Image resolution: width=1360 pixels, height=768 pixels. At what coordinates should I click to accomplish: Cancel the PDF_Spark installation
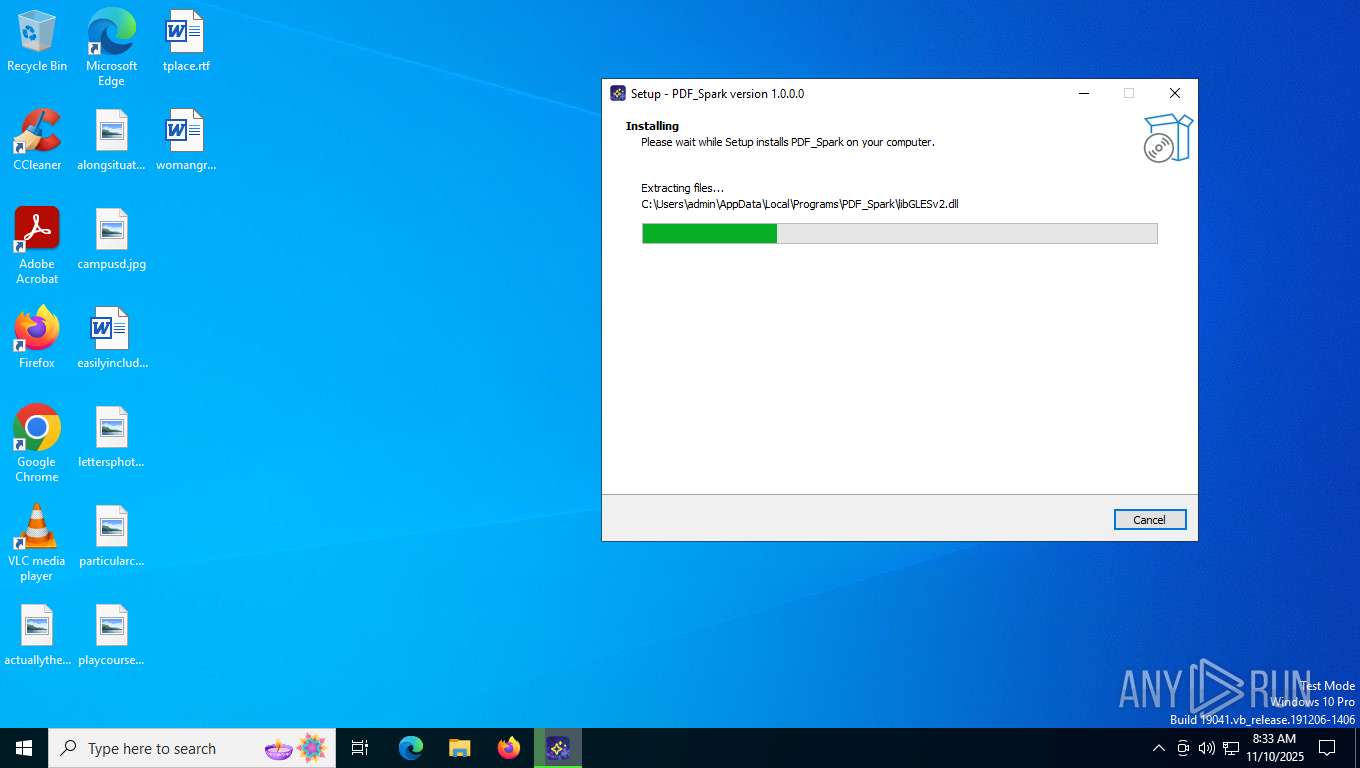tap(1150, 520)
